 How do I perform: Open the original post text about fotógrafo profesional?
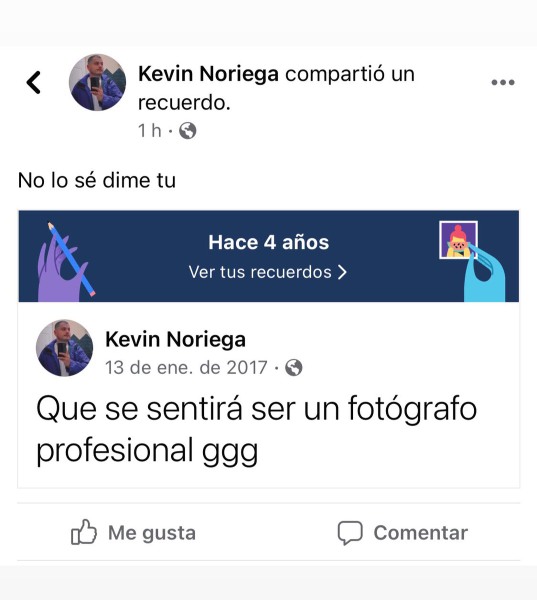point(256,429)
